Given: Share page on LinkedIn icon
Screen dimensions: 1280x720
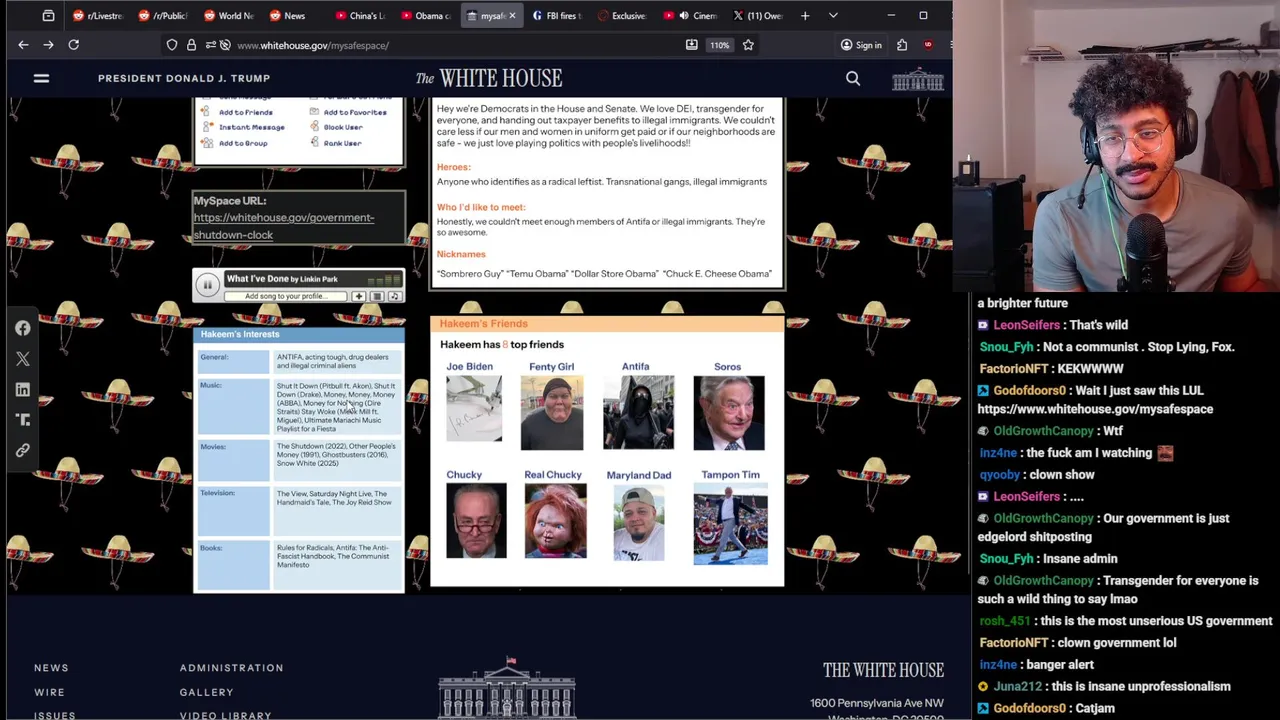Looking at the screenshot, I should (x=23, y=389).
